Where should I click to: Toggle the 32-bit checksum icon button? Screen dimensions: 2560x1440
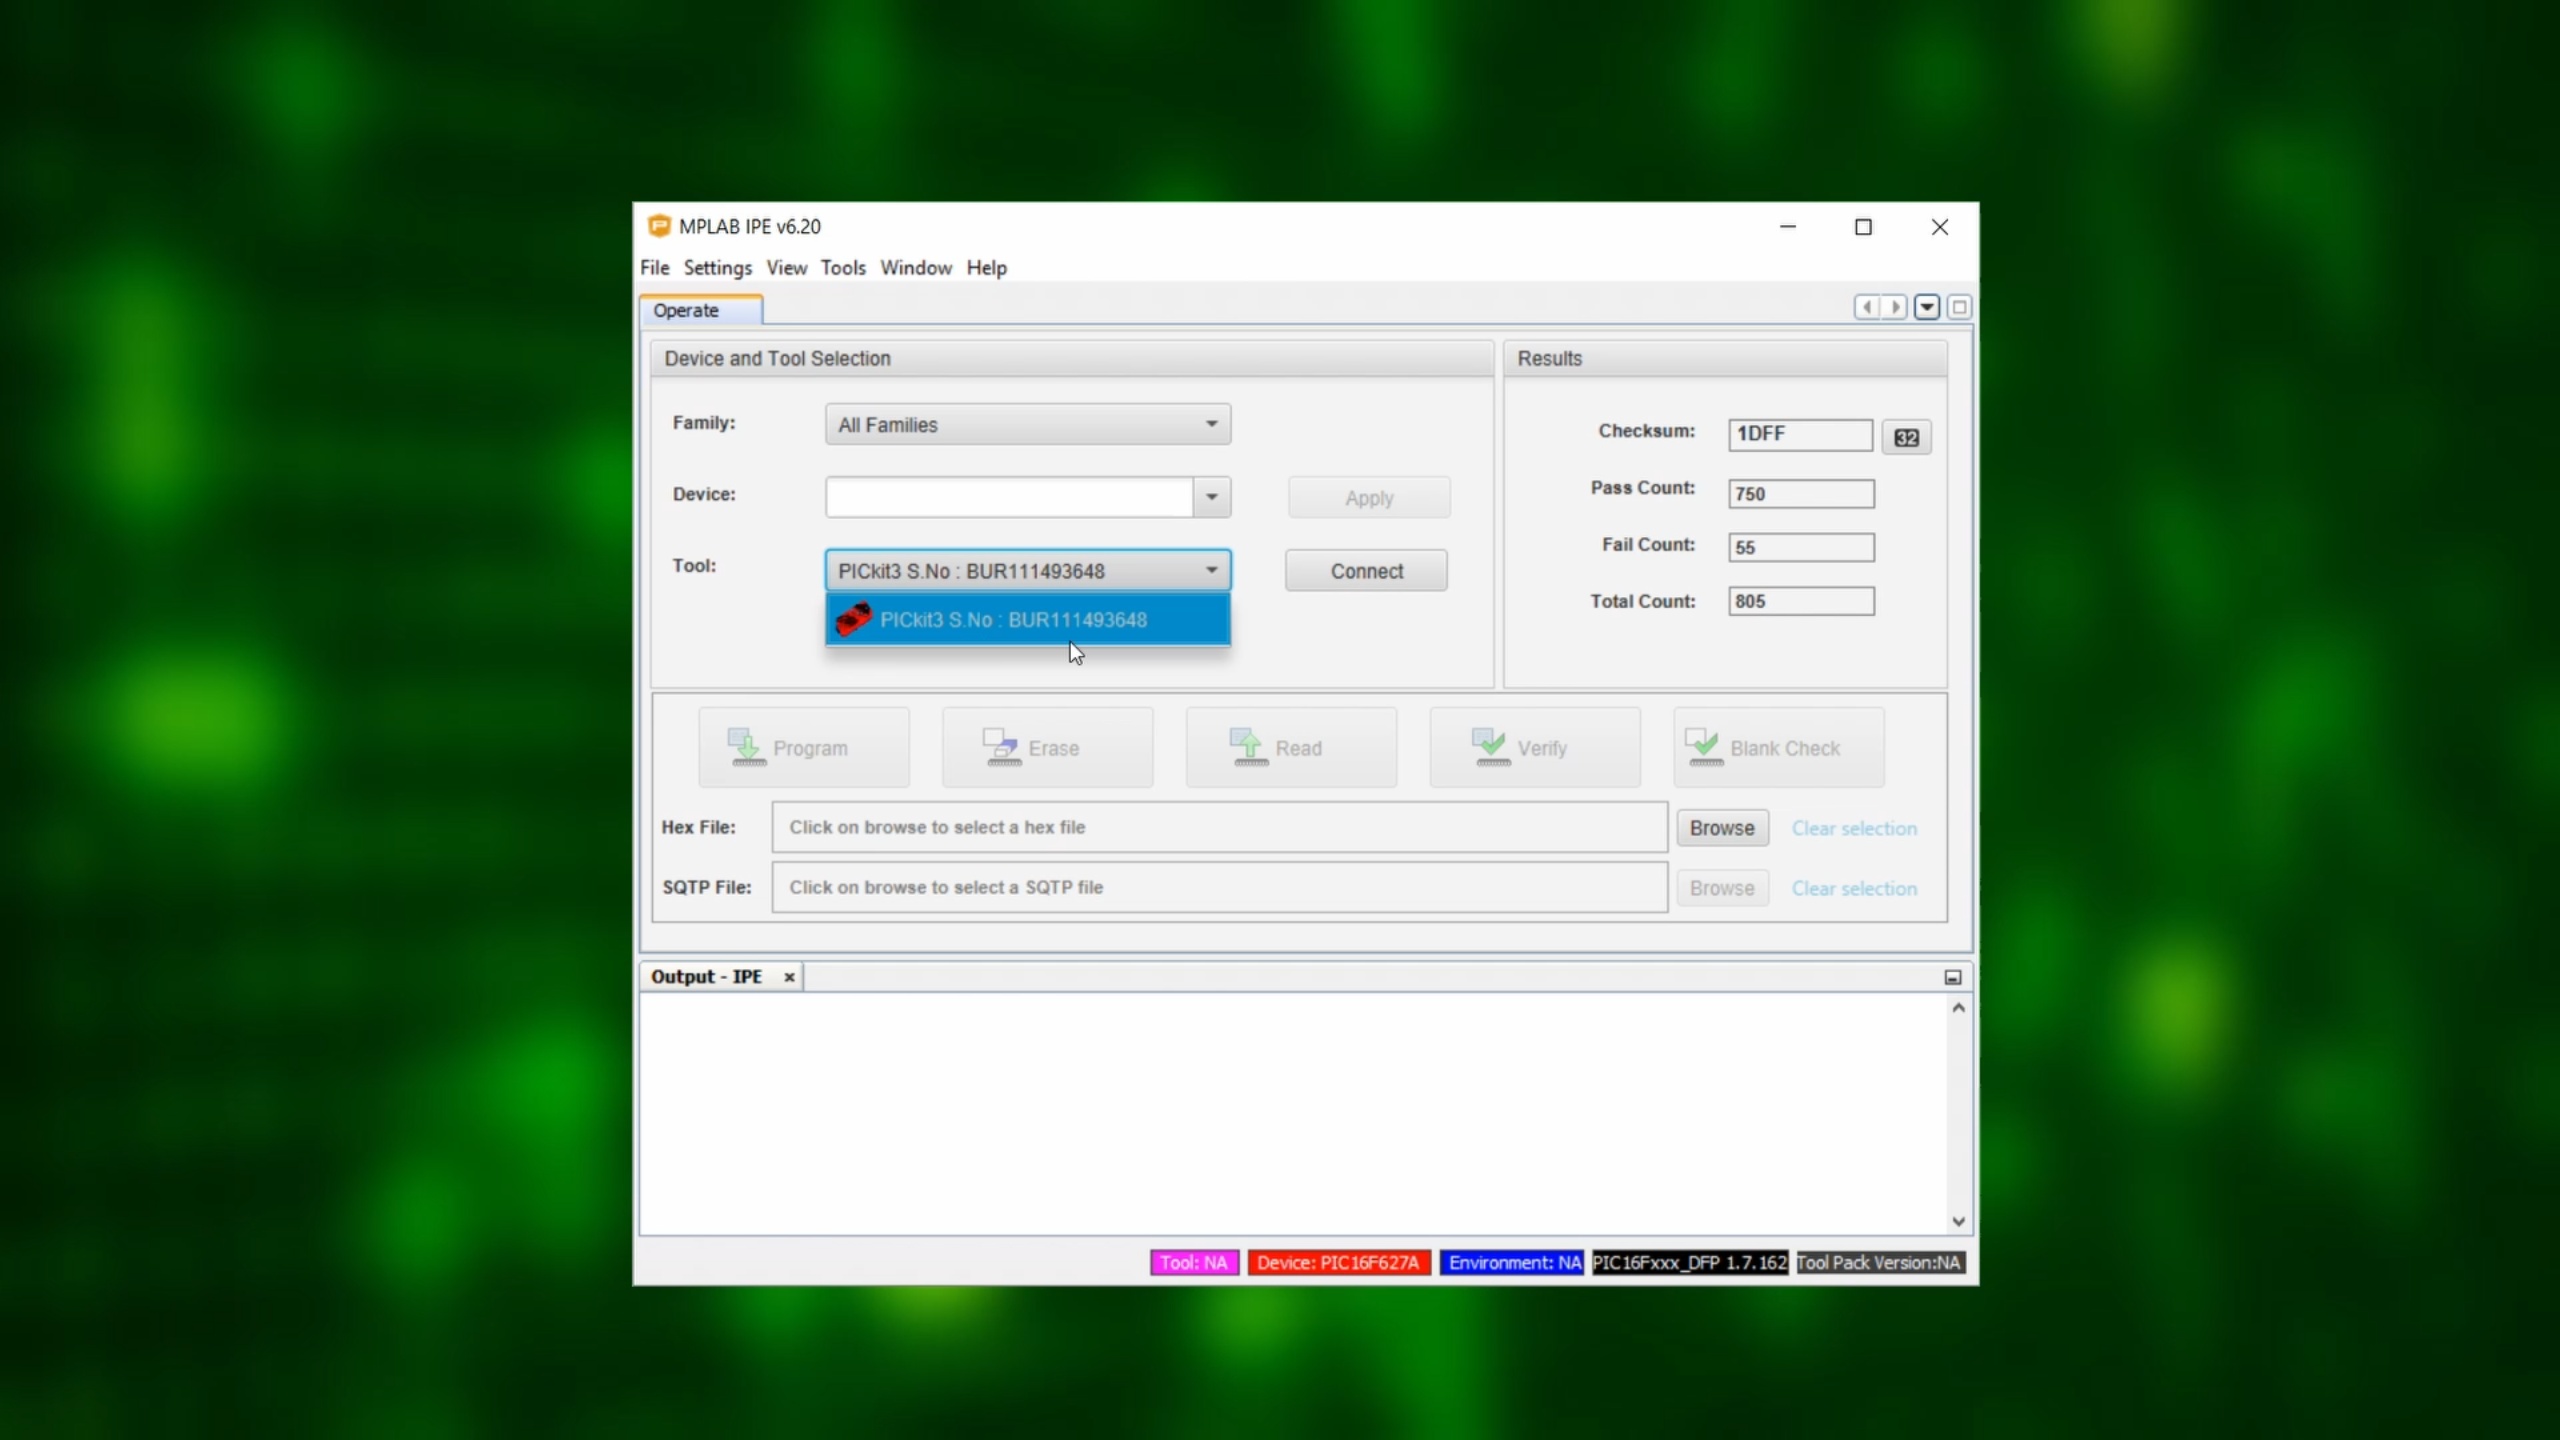coord(1906,437)
